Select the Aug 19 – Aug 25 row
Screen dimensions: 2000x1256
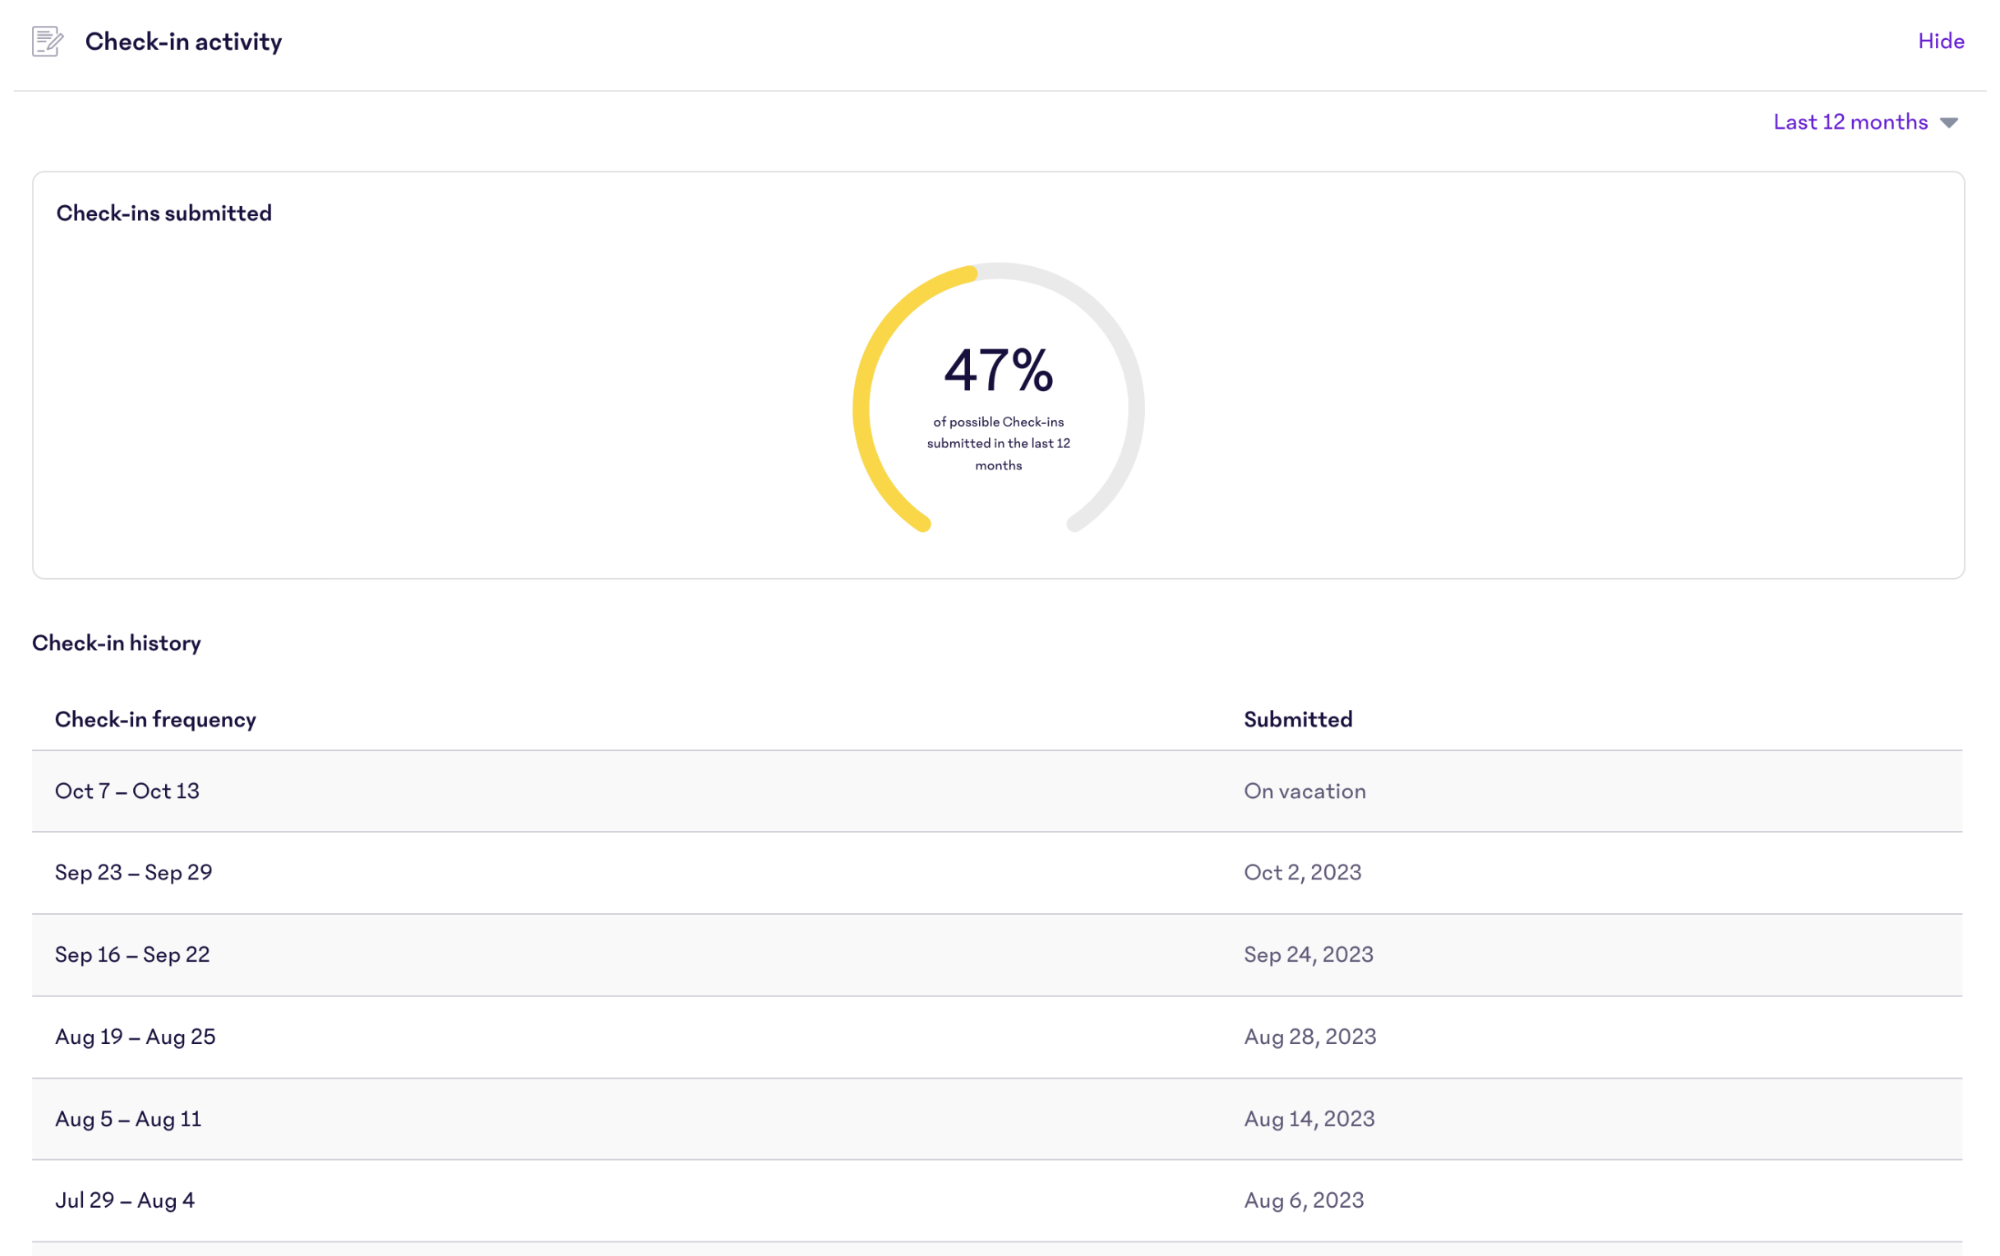click(997, 1037)
